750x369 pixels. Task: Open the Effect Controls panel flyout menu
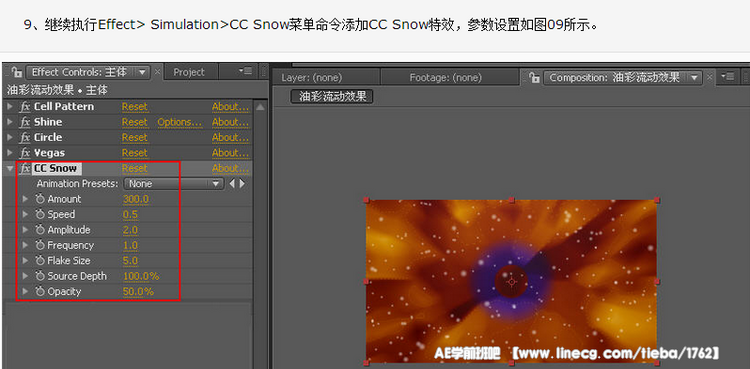pyautogui.click(x=245, y=71)
